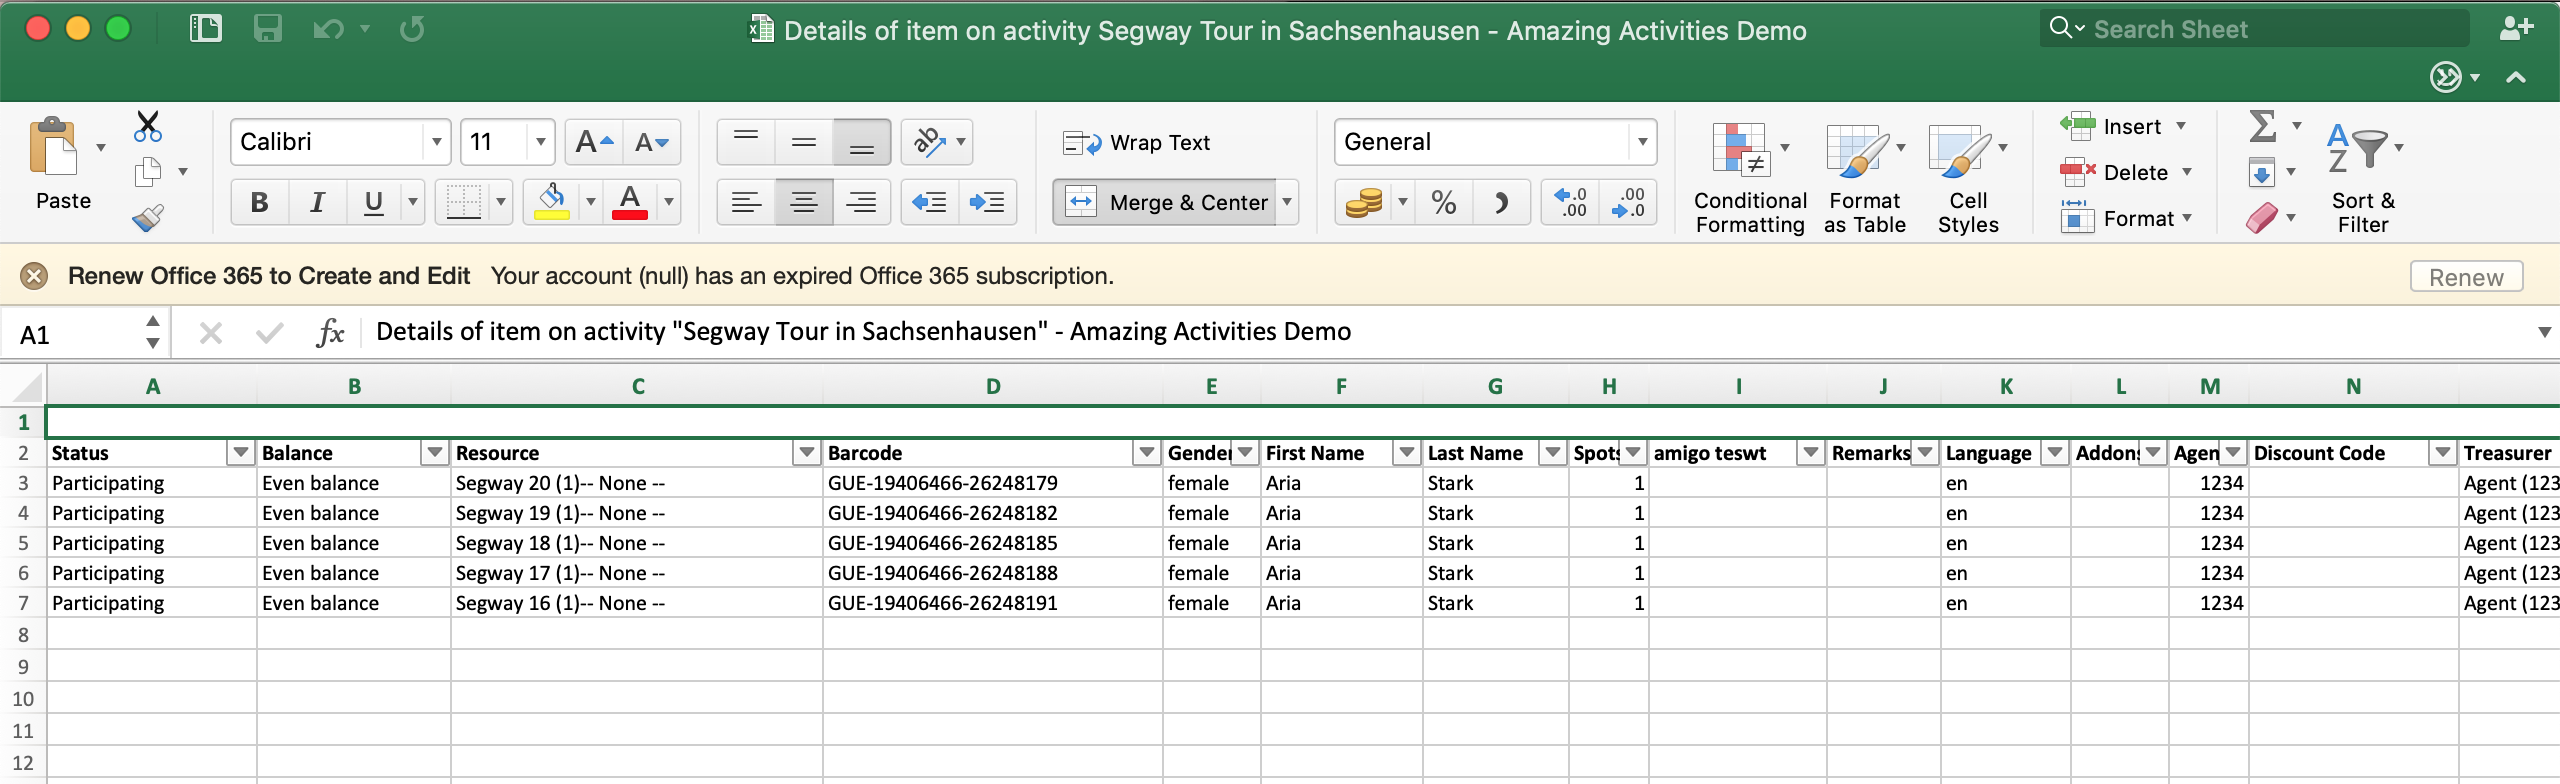The width and height of the screenshot is (2560, 784).
Task: Select the Format Painter brush
Action: point(148,217)
